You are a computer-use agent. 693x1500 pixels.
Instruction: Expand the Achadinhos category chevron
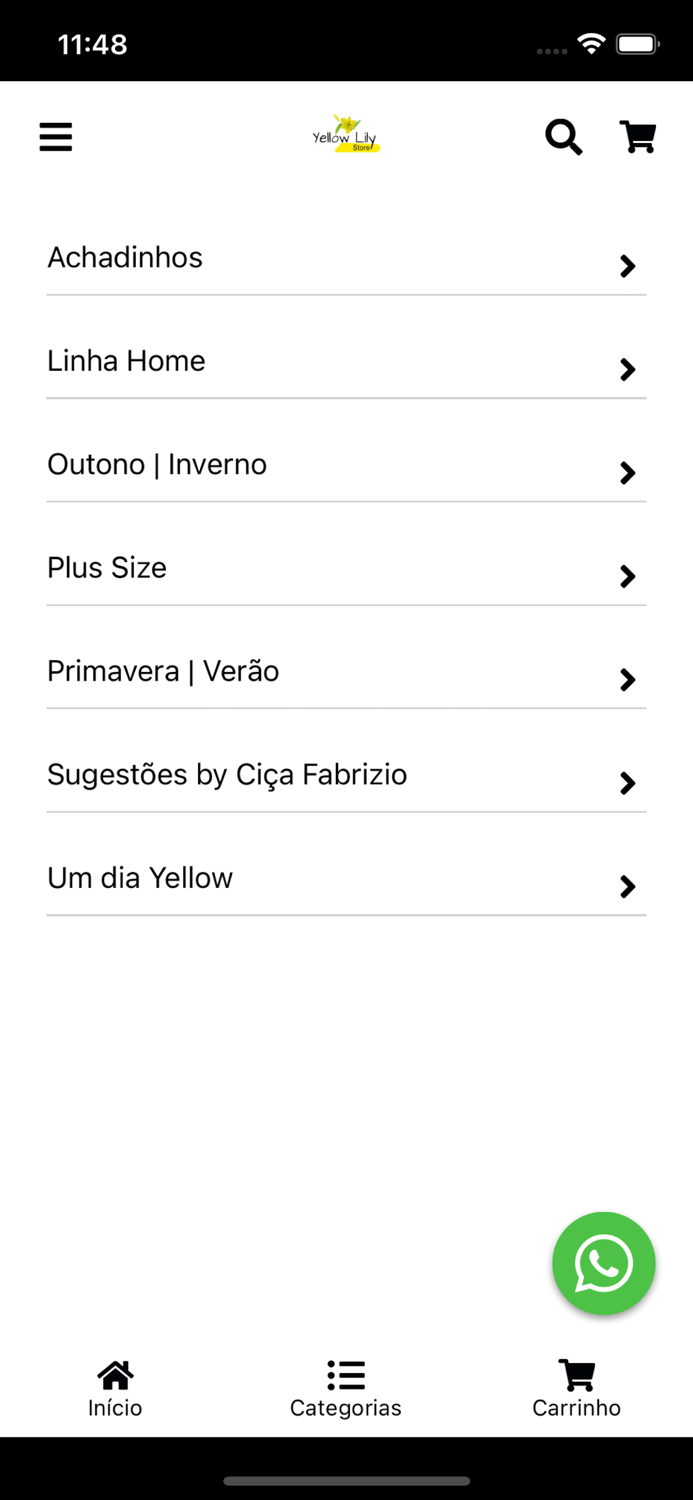coord(628,266)
